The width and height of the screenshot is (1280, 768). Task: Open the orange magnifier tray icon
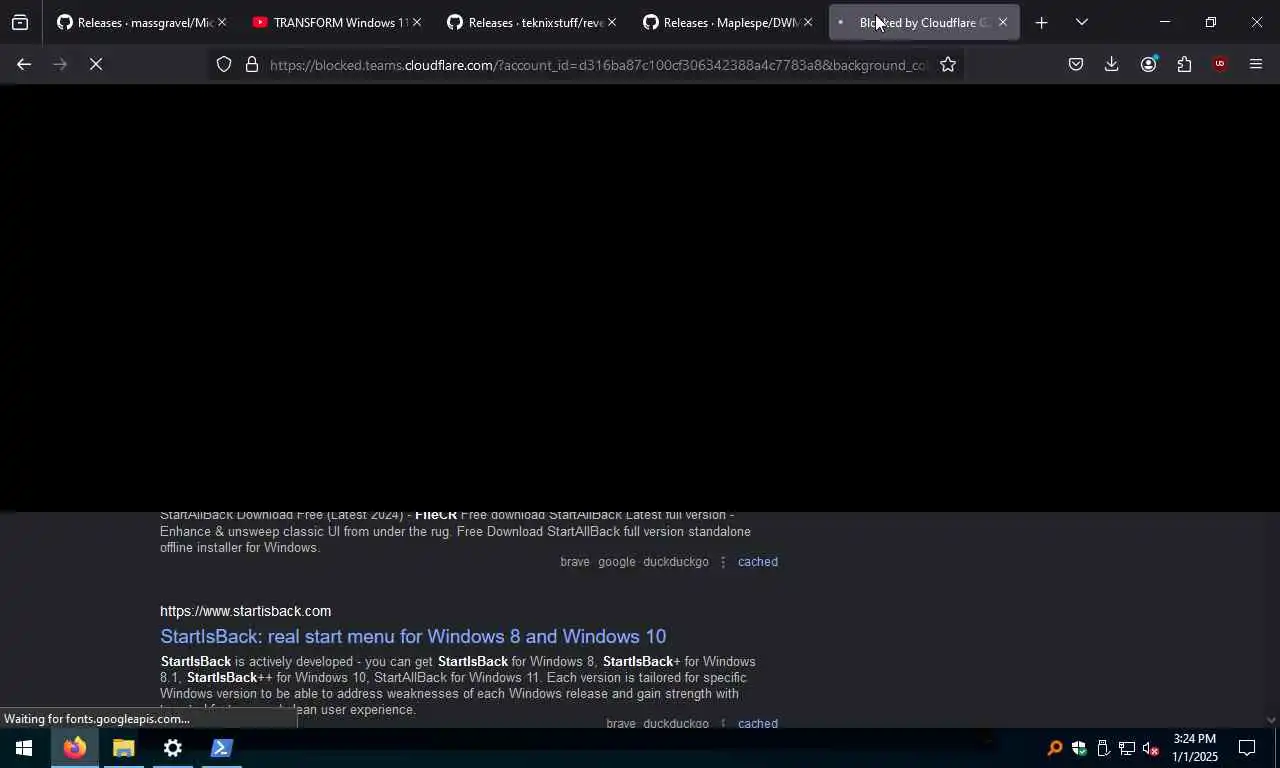coord(1054,748)
